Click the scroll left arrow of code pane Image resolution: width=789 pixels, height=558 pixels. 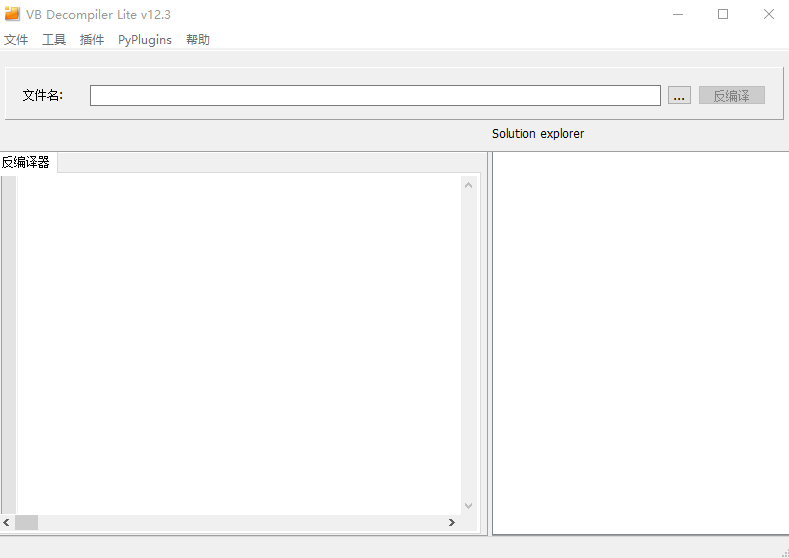click(7, 523)
